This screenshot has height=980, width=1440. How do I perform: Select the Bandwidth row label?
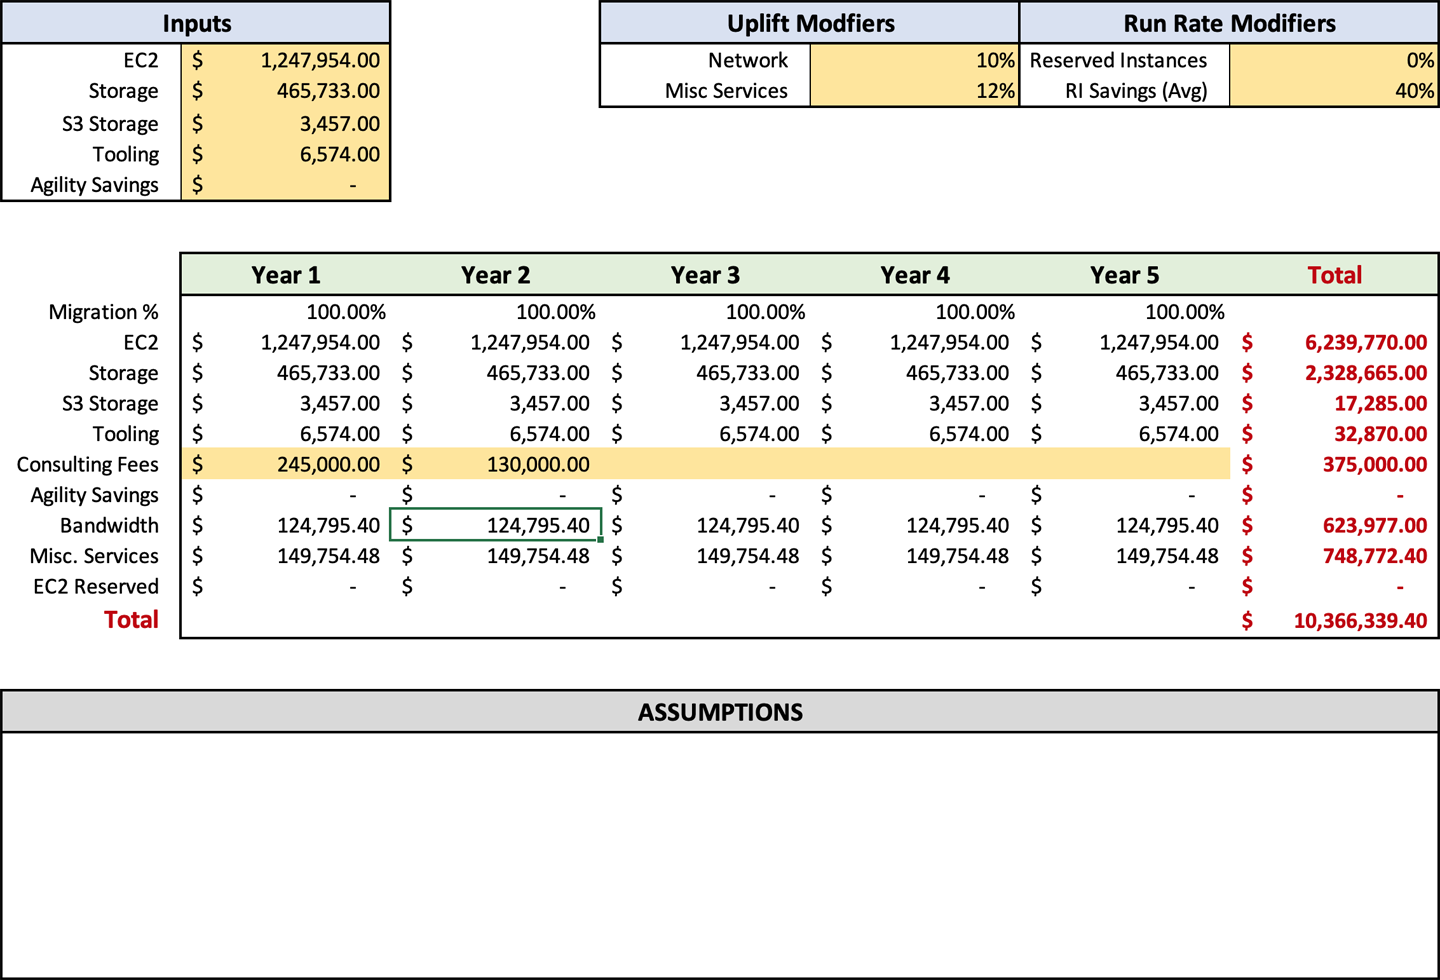[x=109, y=525]
